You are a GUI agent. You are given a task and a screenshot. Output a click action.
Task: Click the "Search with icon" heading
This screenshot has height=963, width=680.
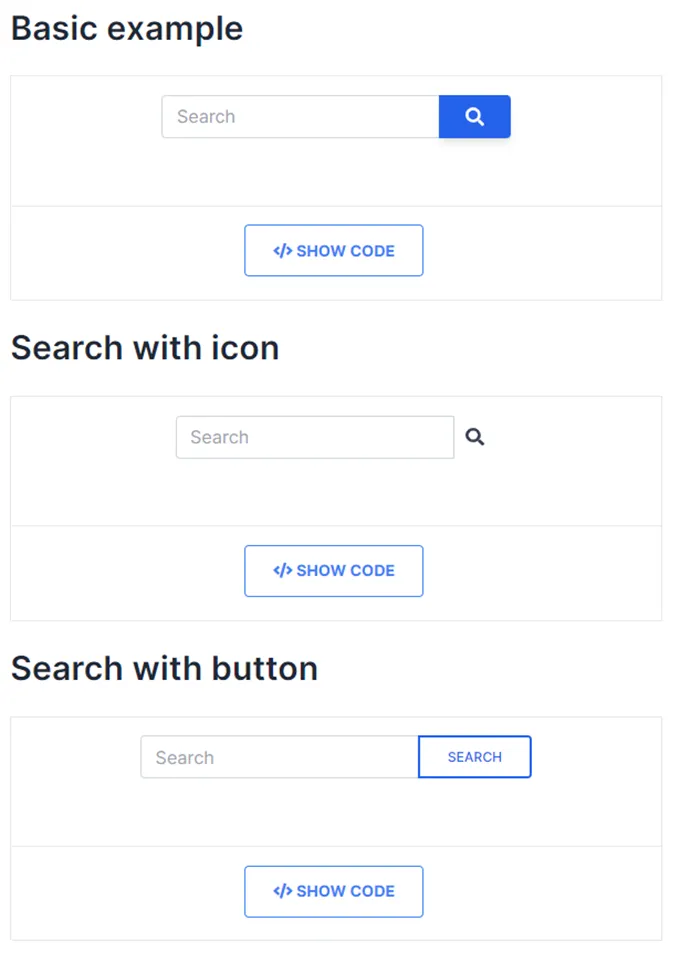(145, 348)
